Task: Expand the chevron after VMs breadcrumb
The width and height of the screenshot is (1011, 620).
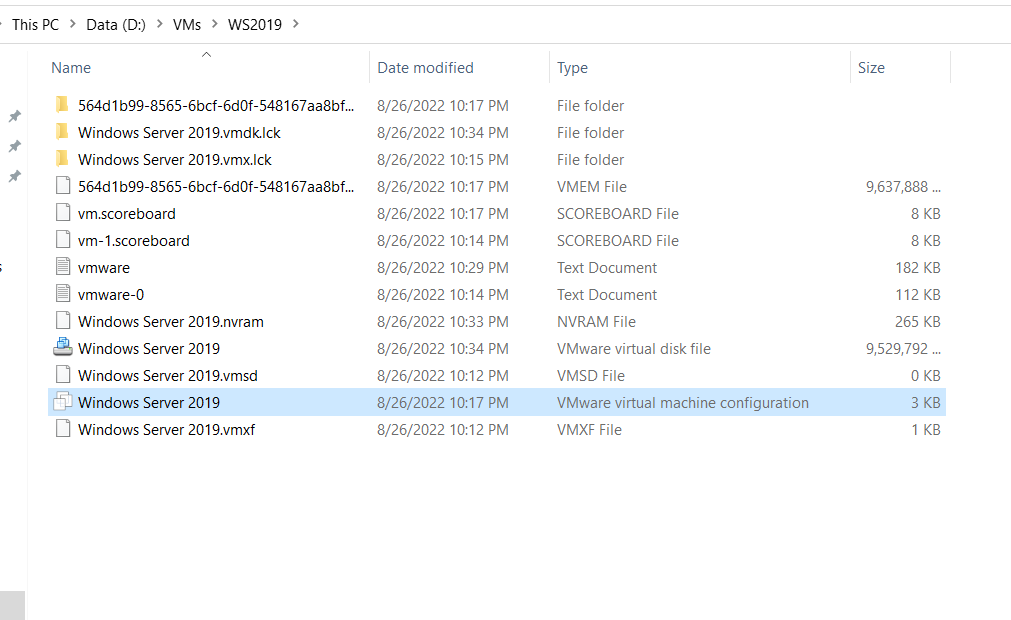Action: pos(214,24)
